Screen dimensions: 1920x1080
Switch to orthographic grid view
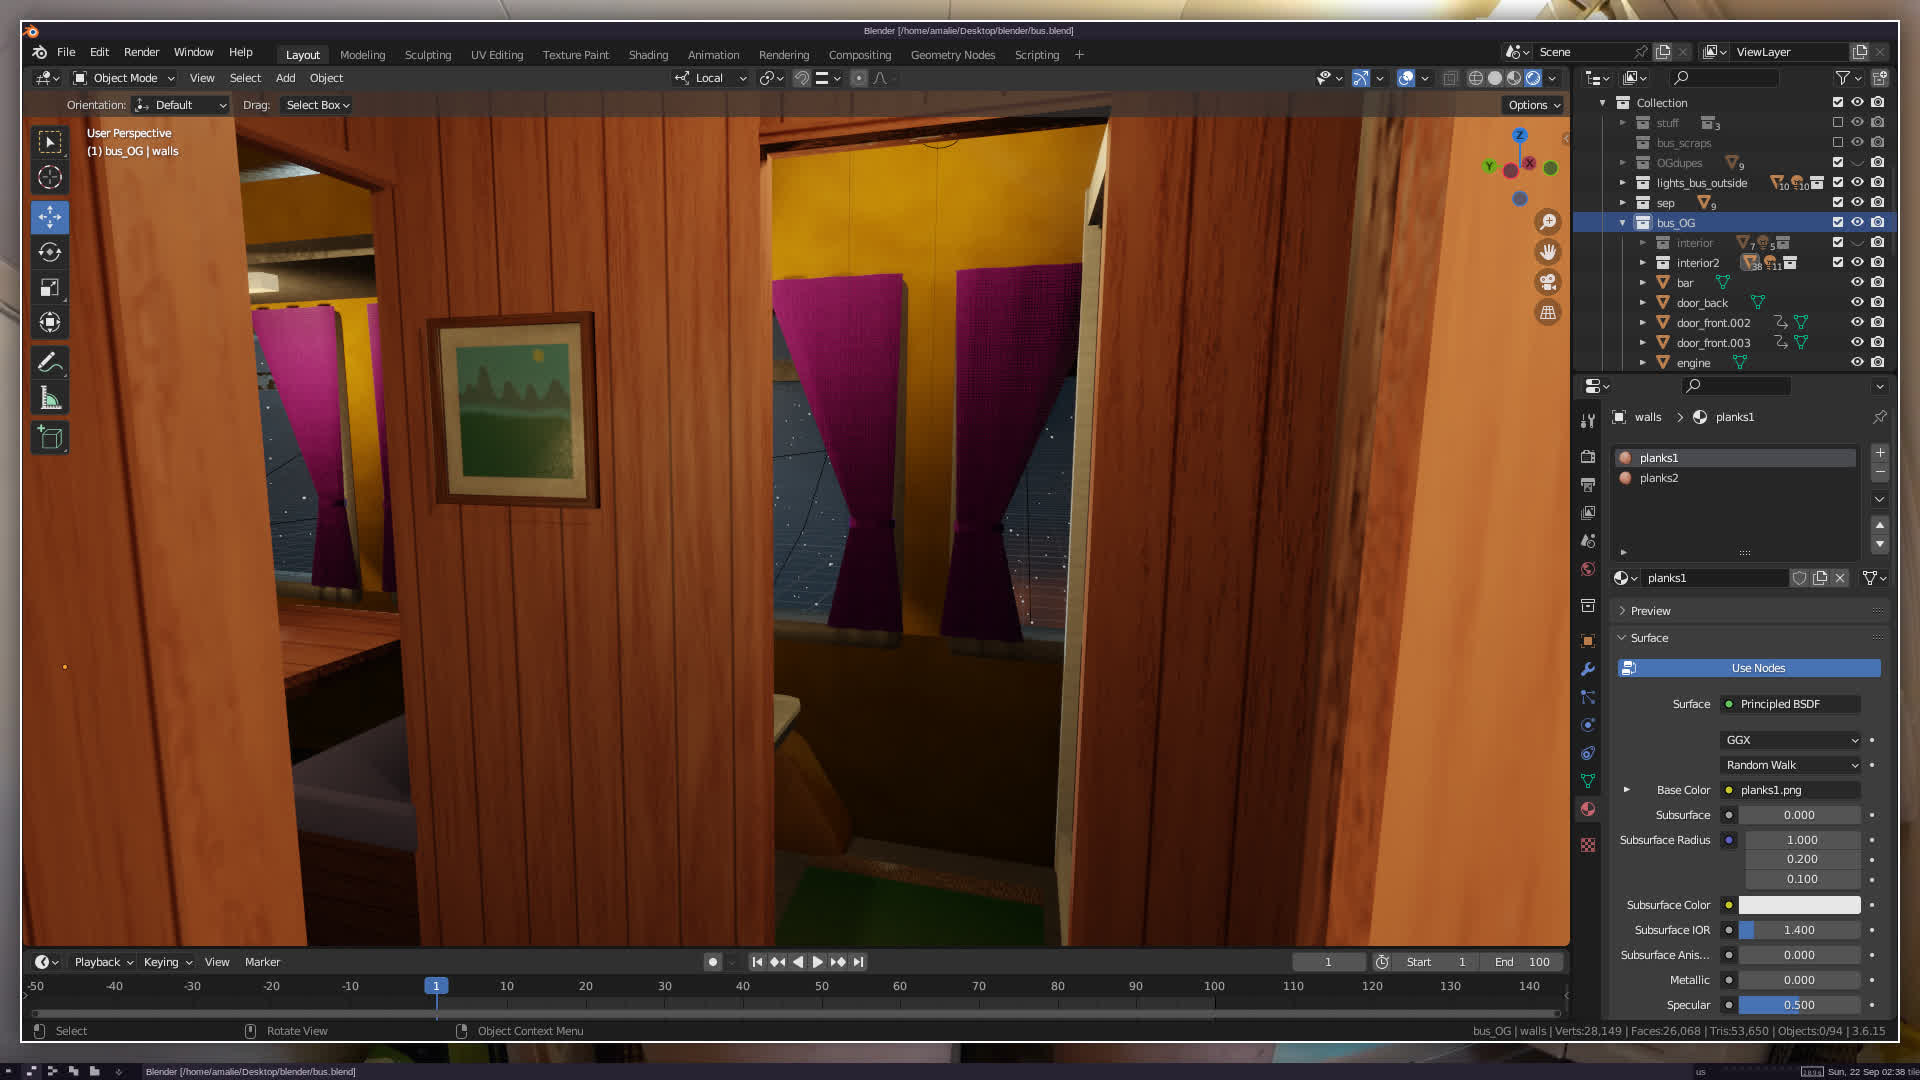pos(1548,312)
